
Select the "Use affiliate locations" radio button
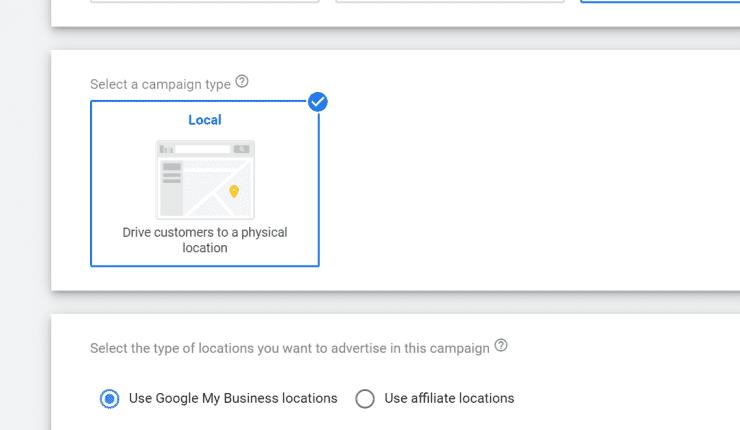click(x=365, y=399)
